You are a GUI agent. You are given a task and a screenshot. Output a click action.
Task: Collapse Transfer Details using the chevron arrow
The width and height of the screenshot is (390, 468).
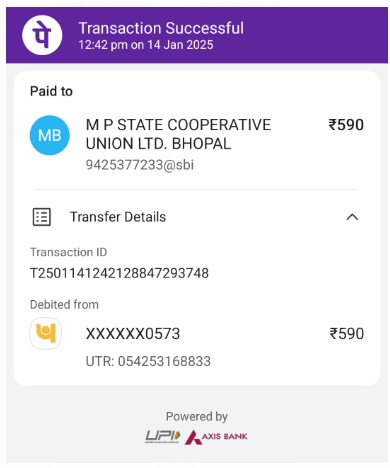pos(352,217)
